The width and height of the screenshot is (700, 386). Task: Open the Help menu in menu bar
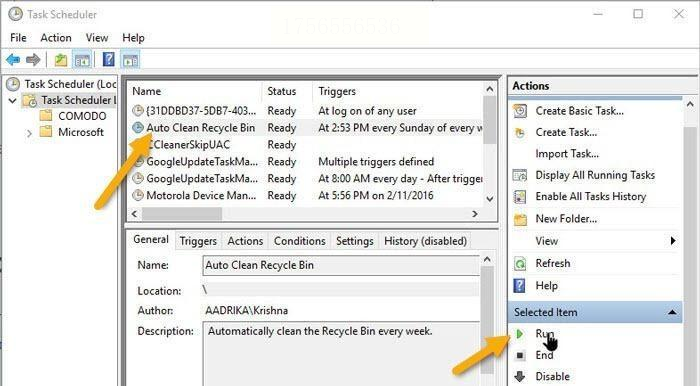point(133,38)
